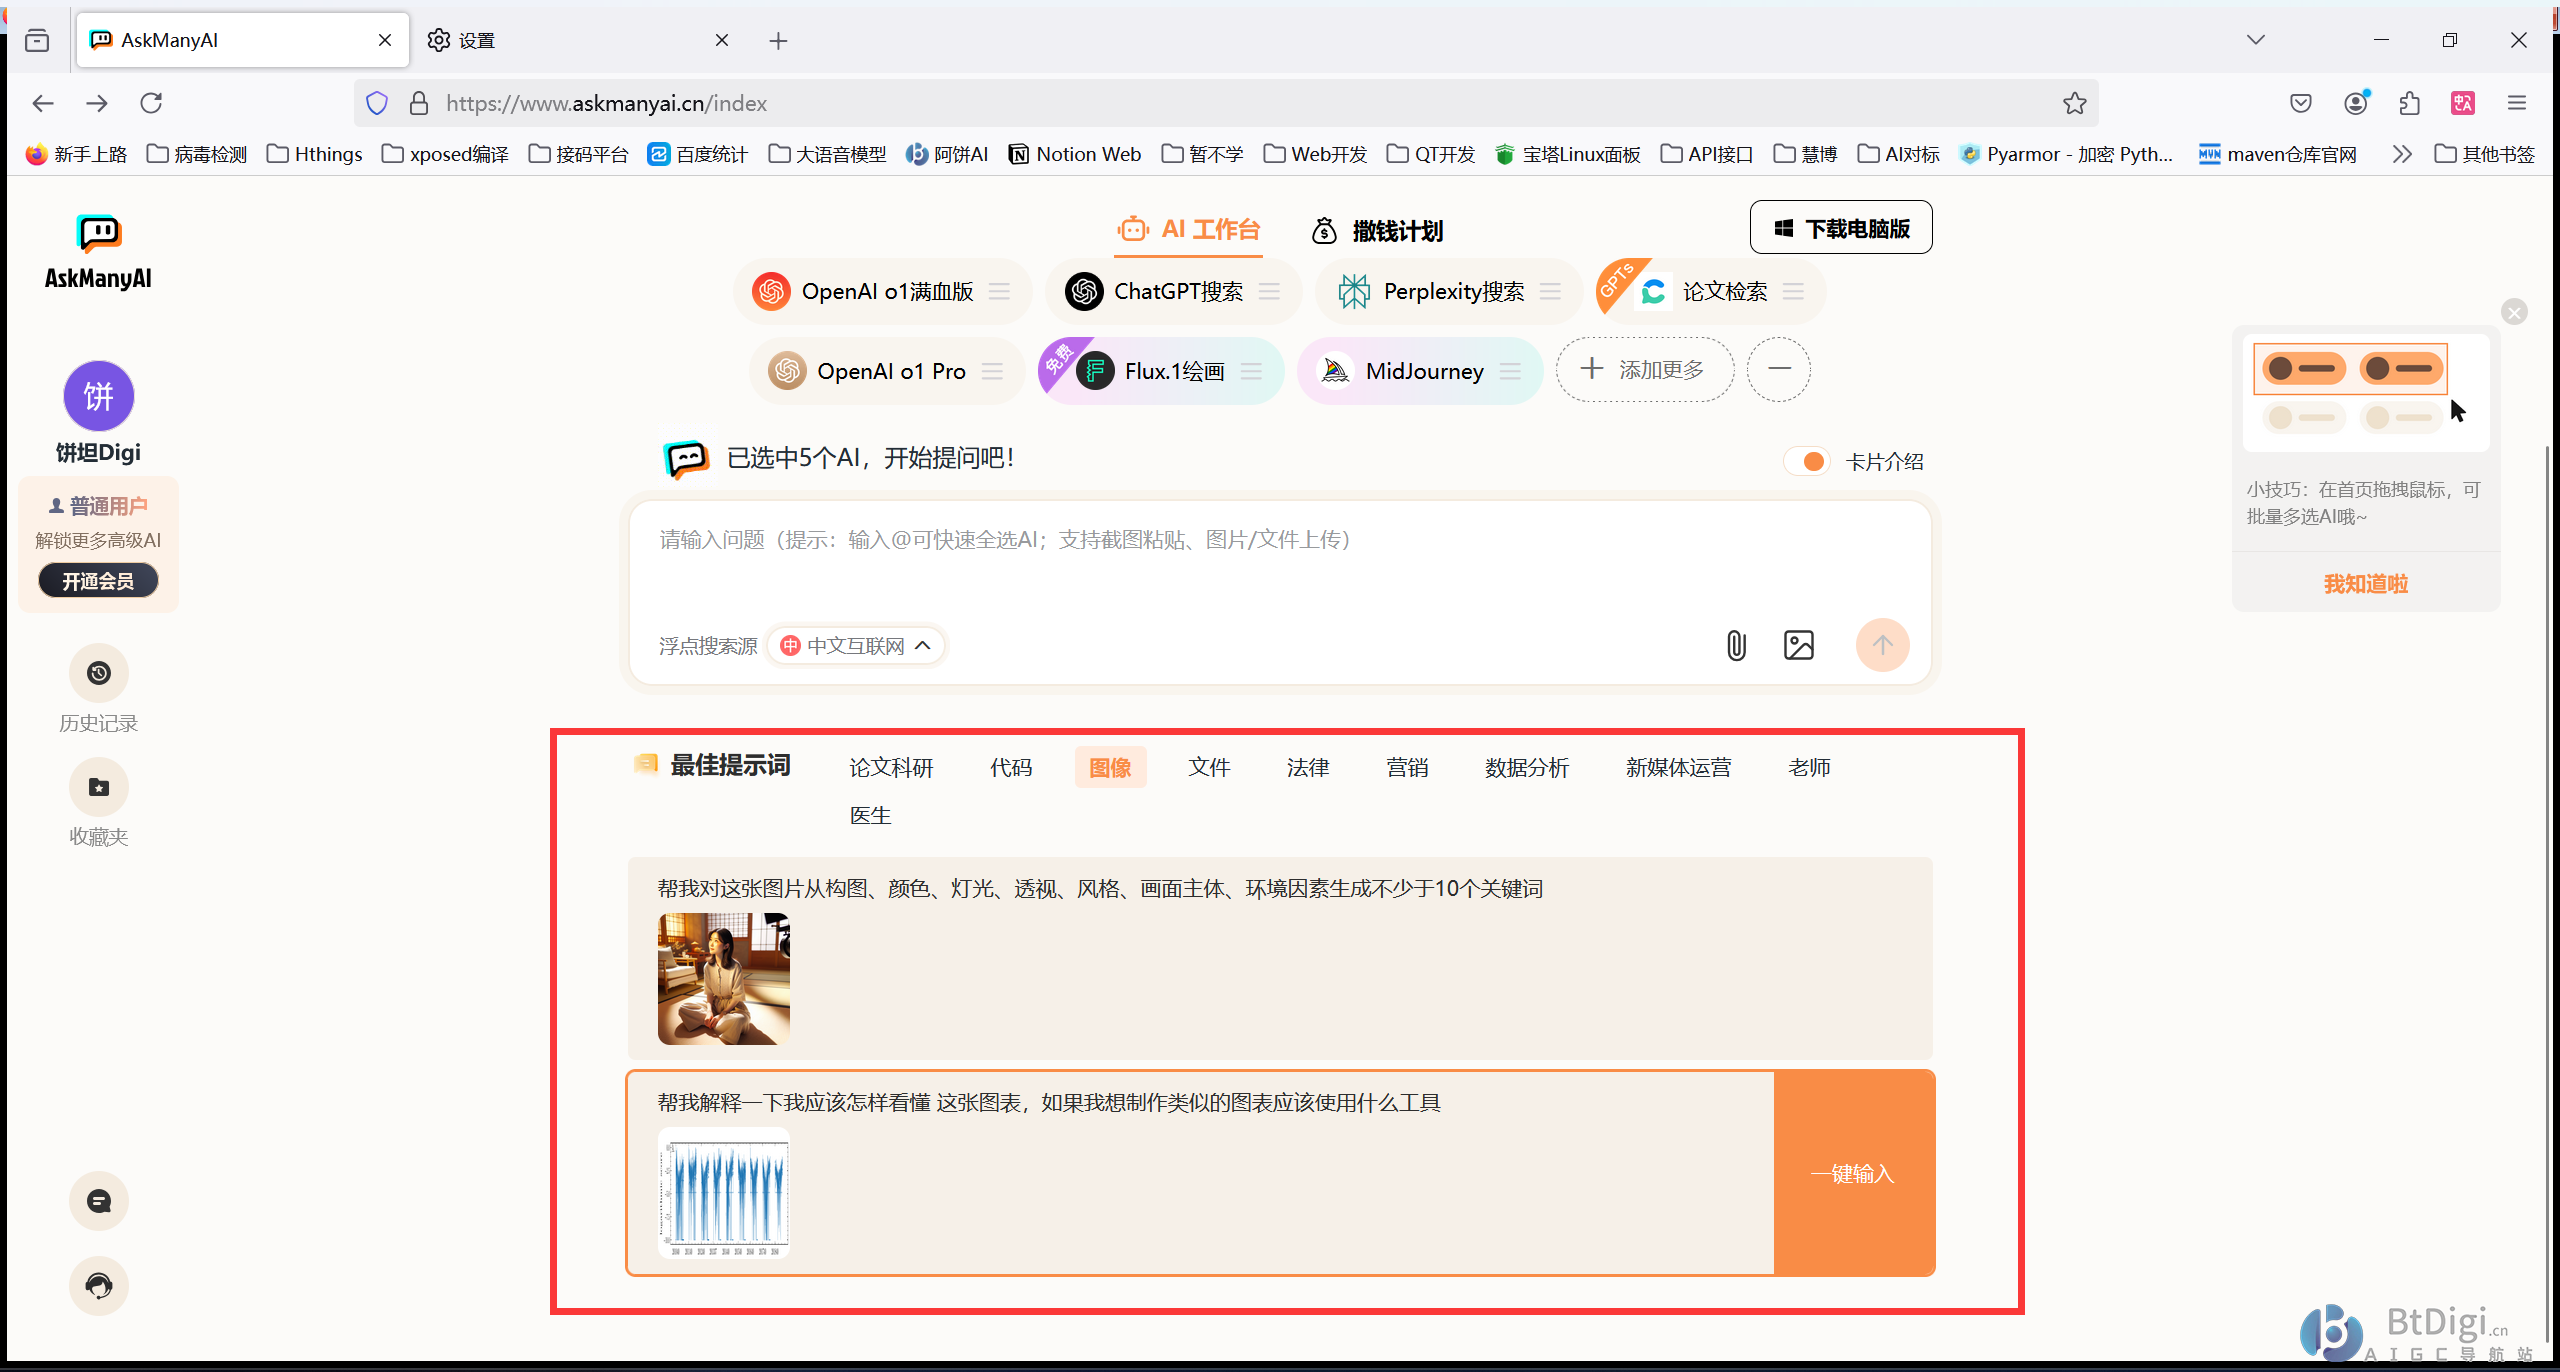Expand the 中文互联网 search source dropdown
The height and width of the screenshot is (1372, 2560).
pos(856,646)
